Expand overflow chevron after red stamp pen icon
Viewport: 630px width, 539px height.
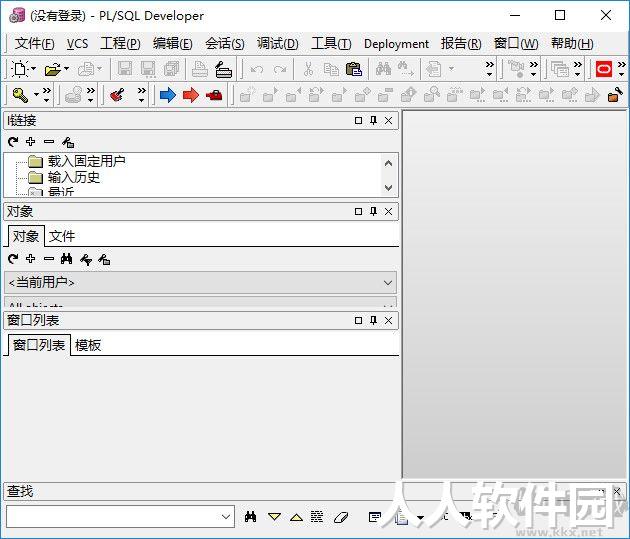[x=141, y=94]
